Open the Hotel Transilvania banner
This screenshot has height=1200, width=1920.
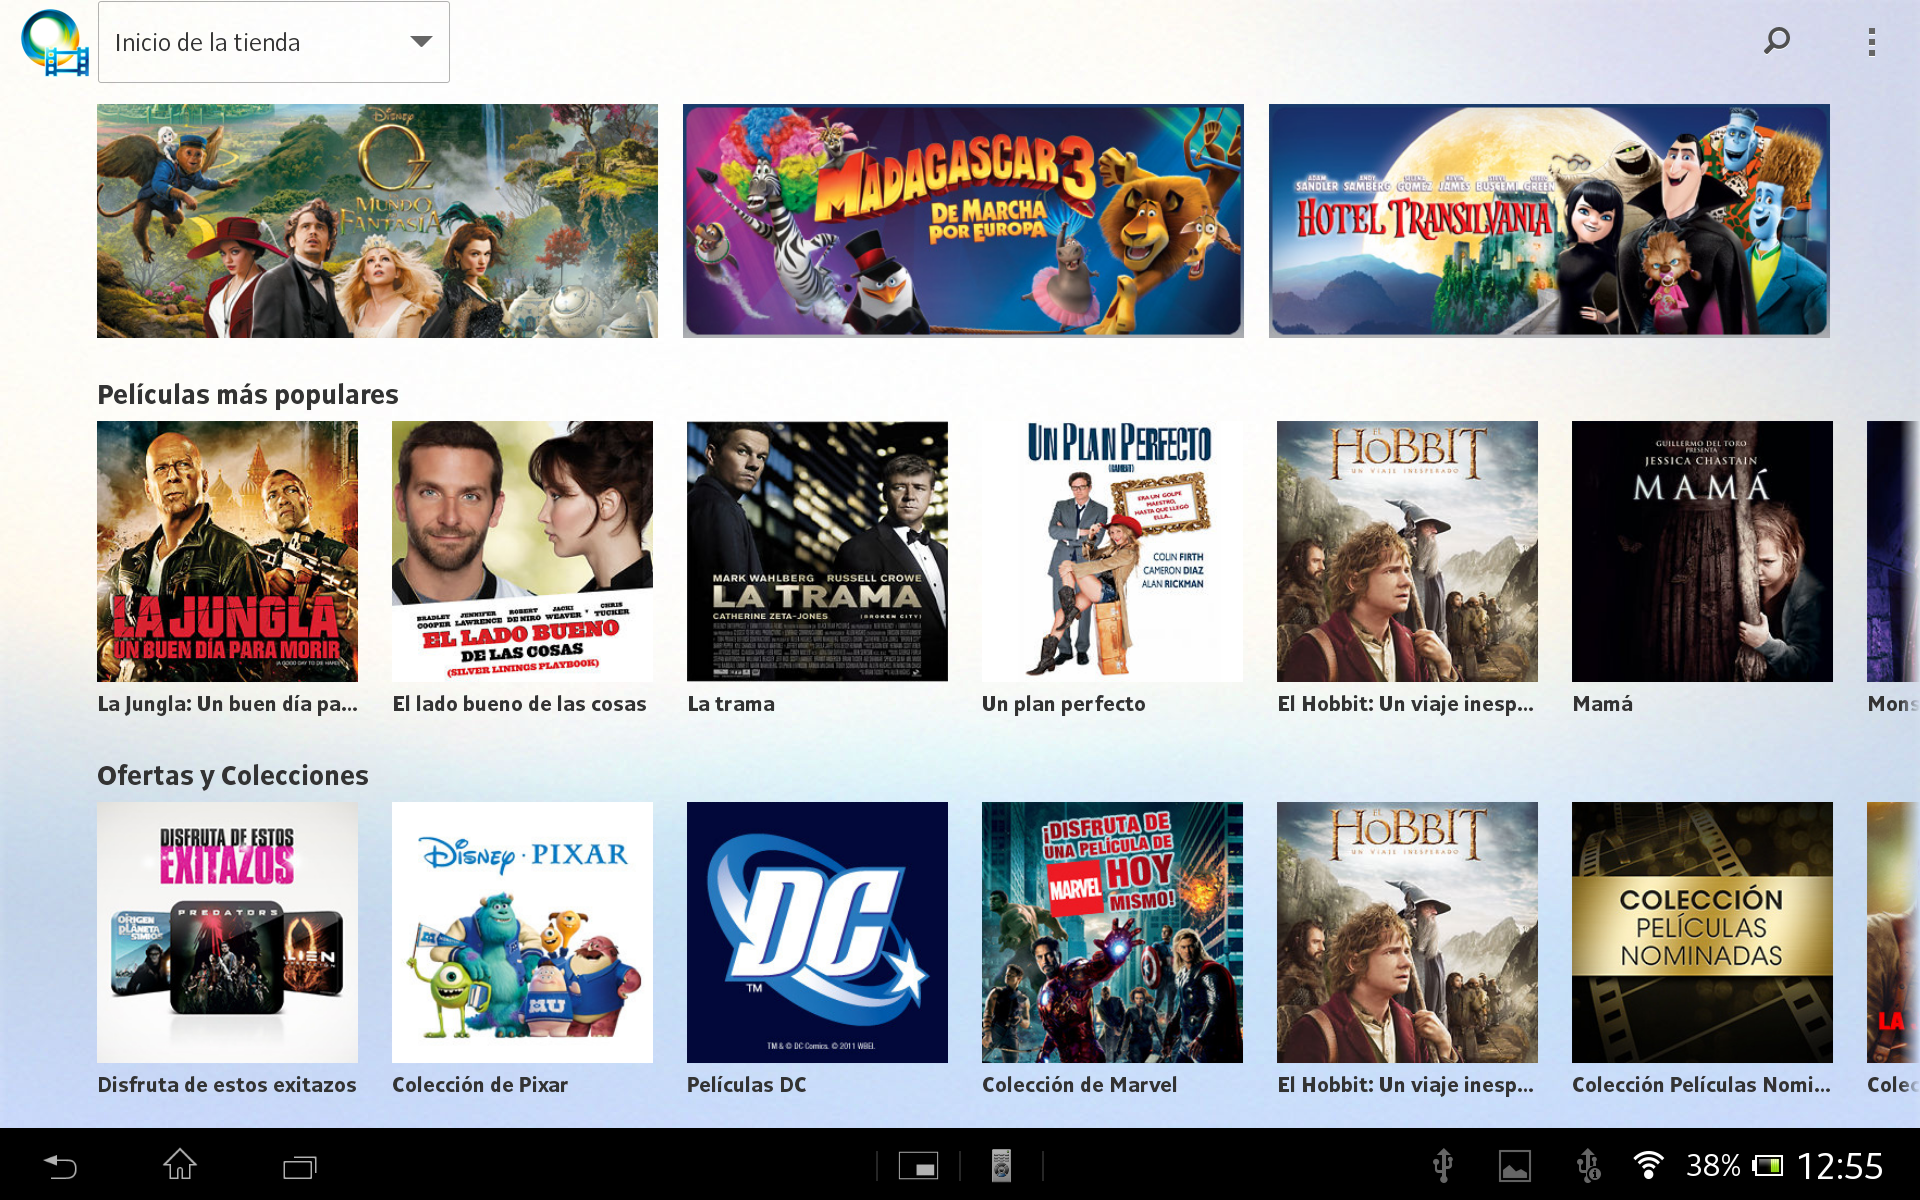(1549, 221)
